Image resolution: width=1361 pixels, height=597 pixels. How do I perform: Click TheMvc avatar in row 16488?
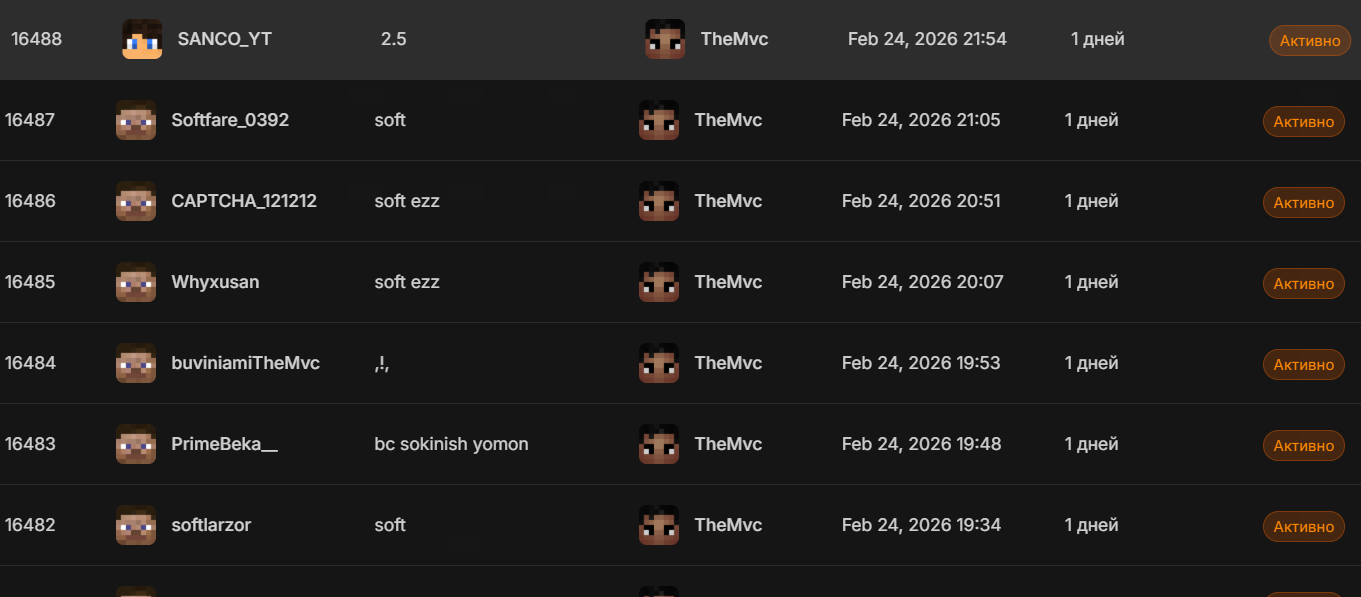pos(665,39)
